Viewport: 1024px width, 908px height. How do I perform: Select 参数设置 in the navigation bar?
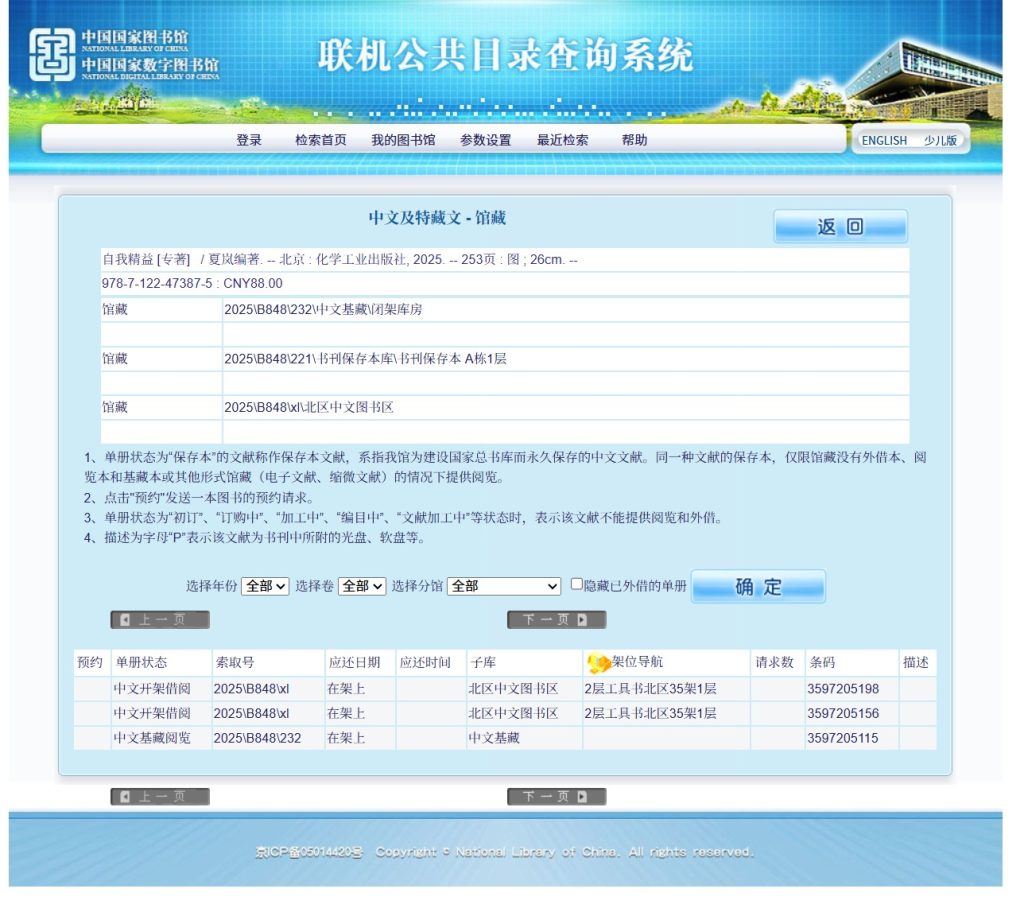coord(485,140)
